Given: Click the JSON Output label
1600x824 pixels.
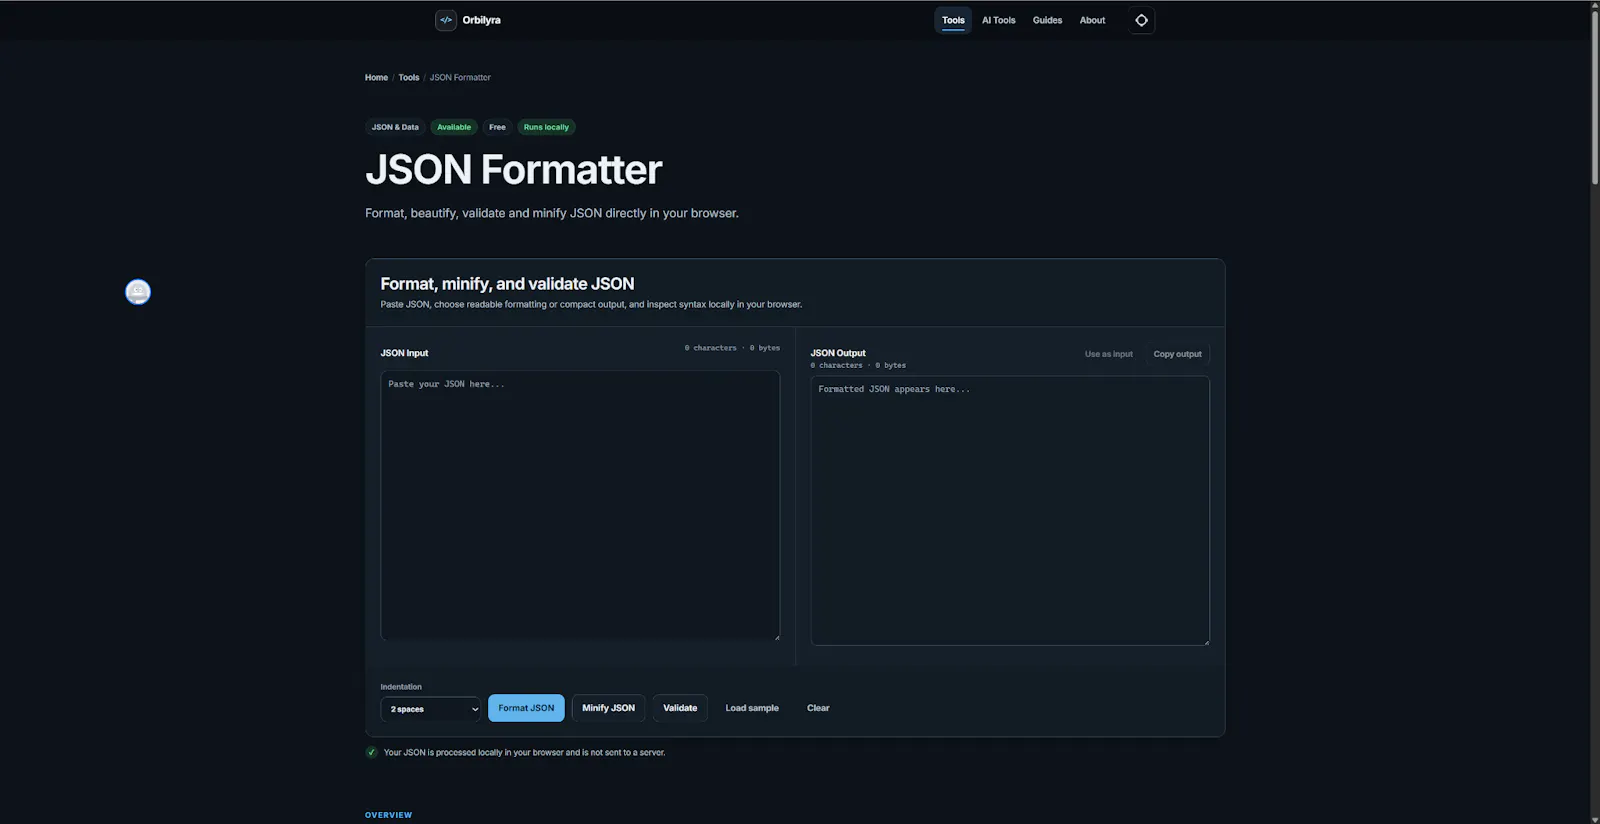Looking at the screenshot, I should (838, 353).
